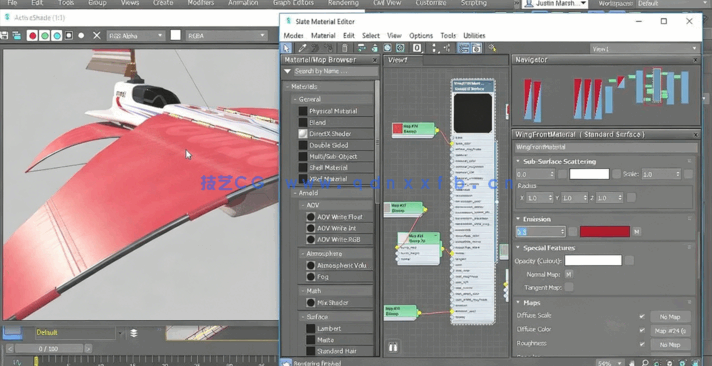
Task: Collapse the Sub-Surface Scattering rollout
Action: (518, 162)
